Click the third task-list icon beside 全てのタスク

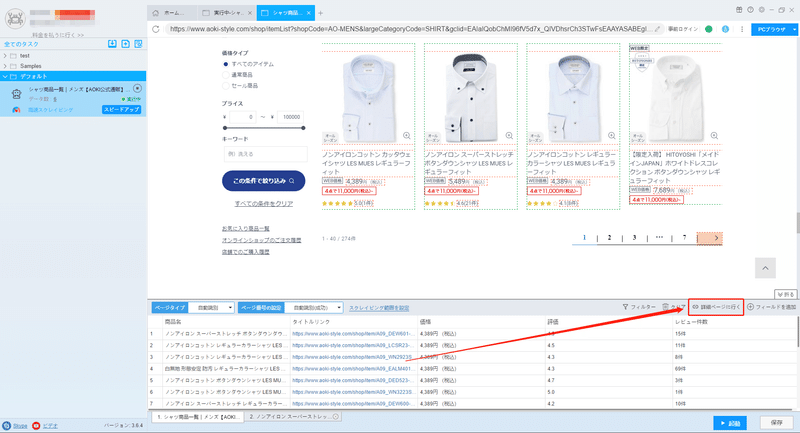tap(138, 44)
